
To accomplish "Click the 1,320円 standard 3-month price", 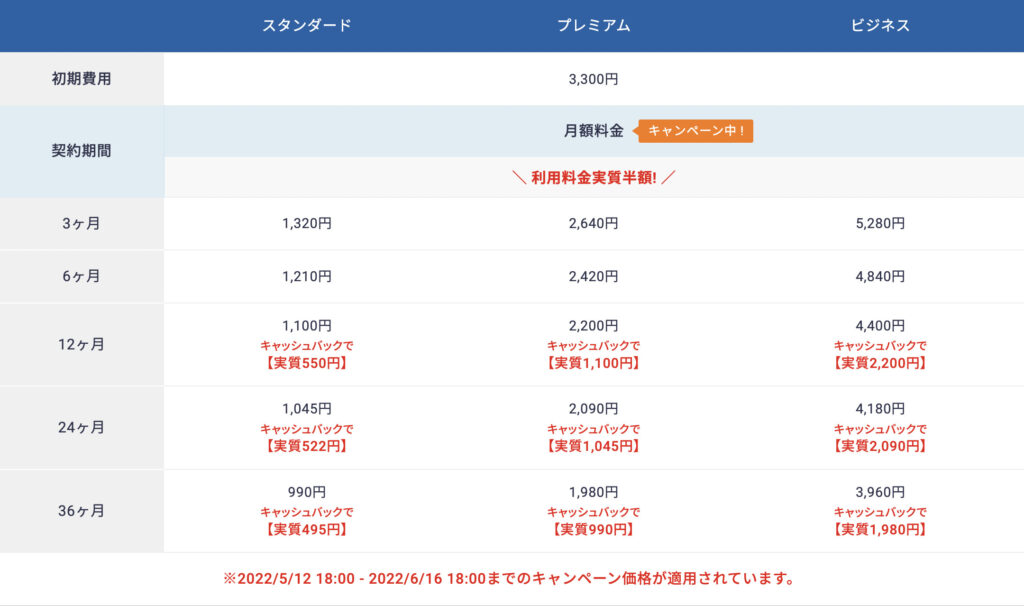I will pyautogui.click(x=307, y=223).
